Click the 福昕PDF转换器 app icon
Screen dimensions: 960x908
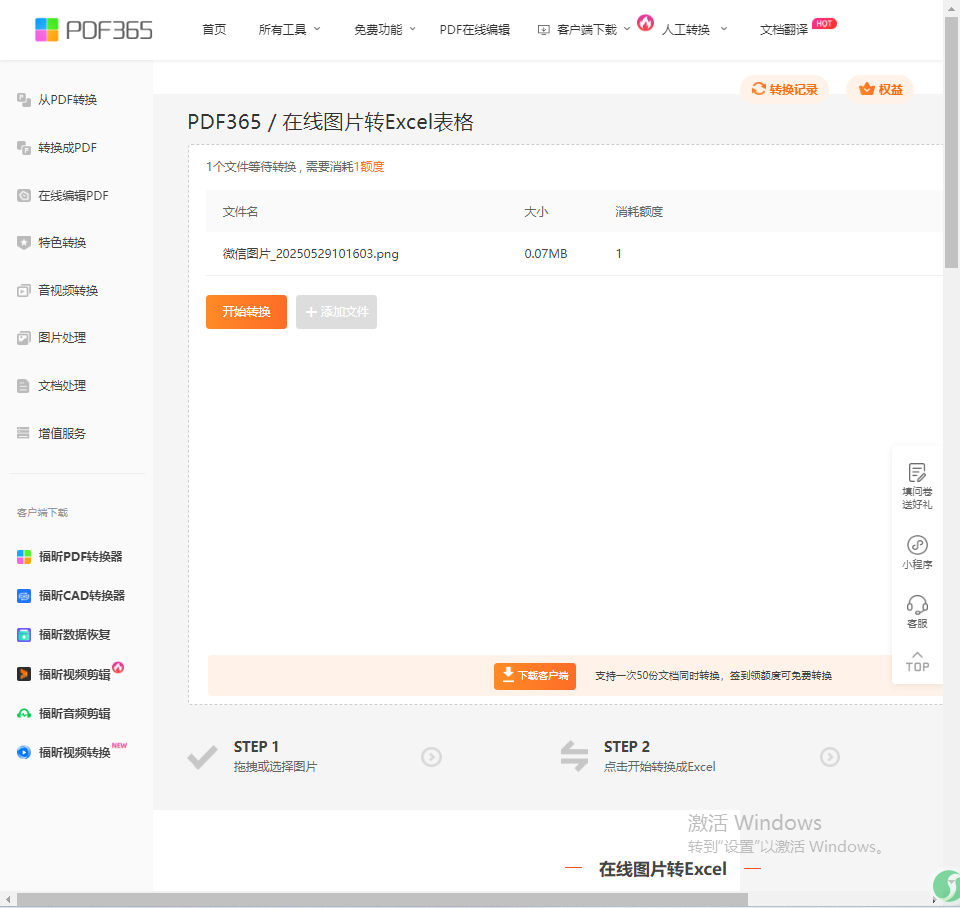24,557
